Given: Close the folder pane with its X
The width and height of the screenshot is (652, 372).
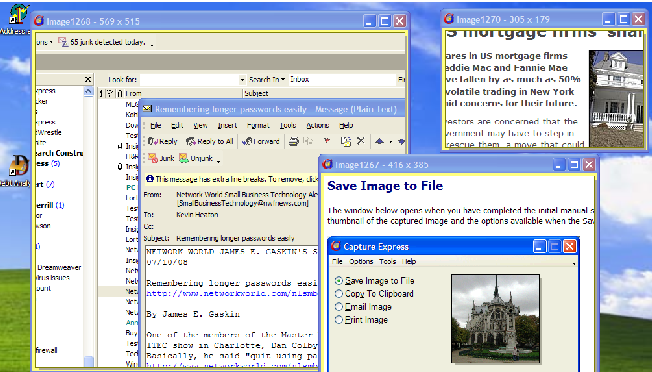Looking at the screenshot, I should tap(88, 79).
